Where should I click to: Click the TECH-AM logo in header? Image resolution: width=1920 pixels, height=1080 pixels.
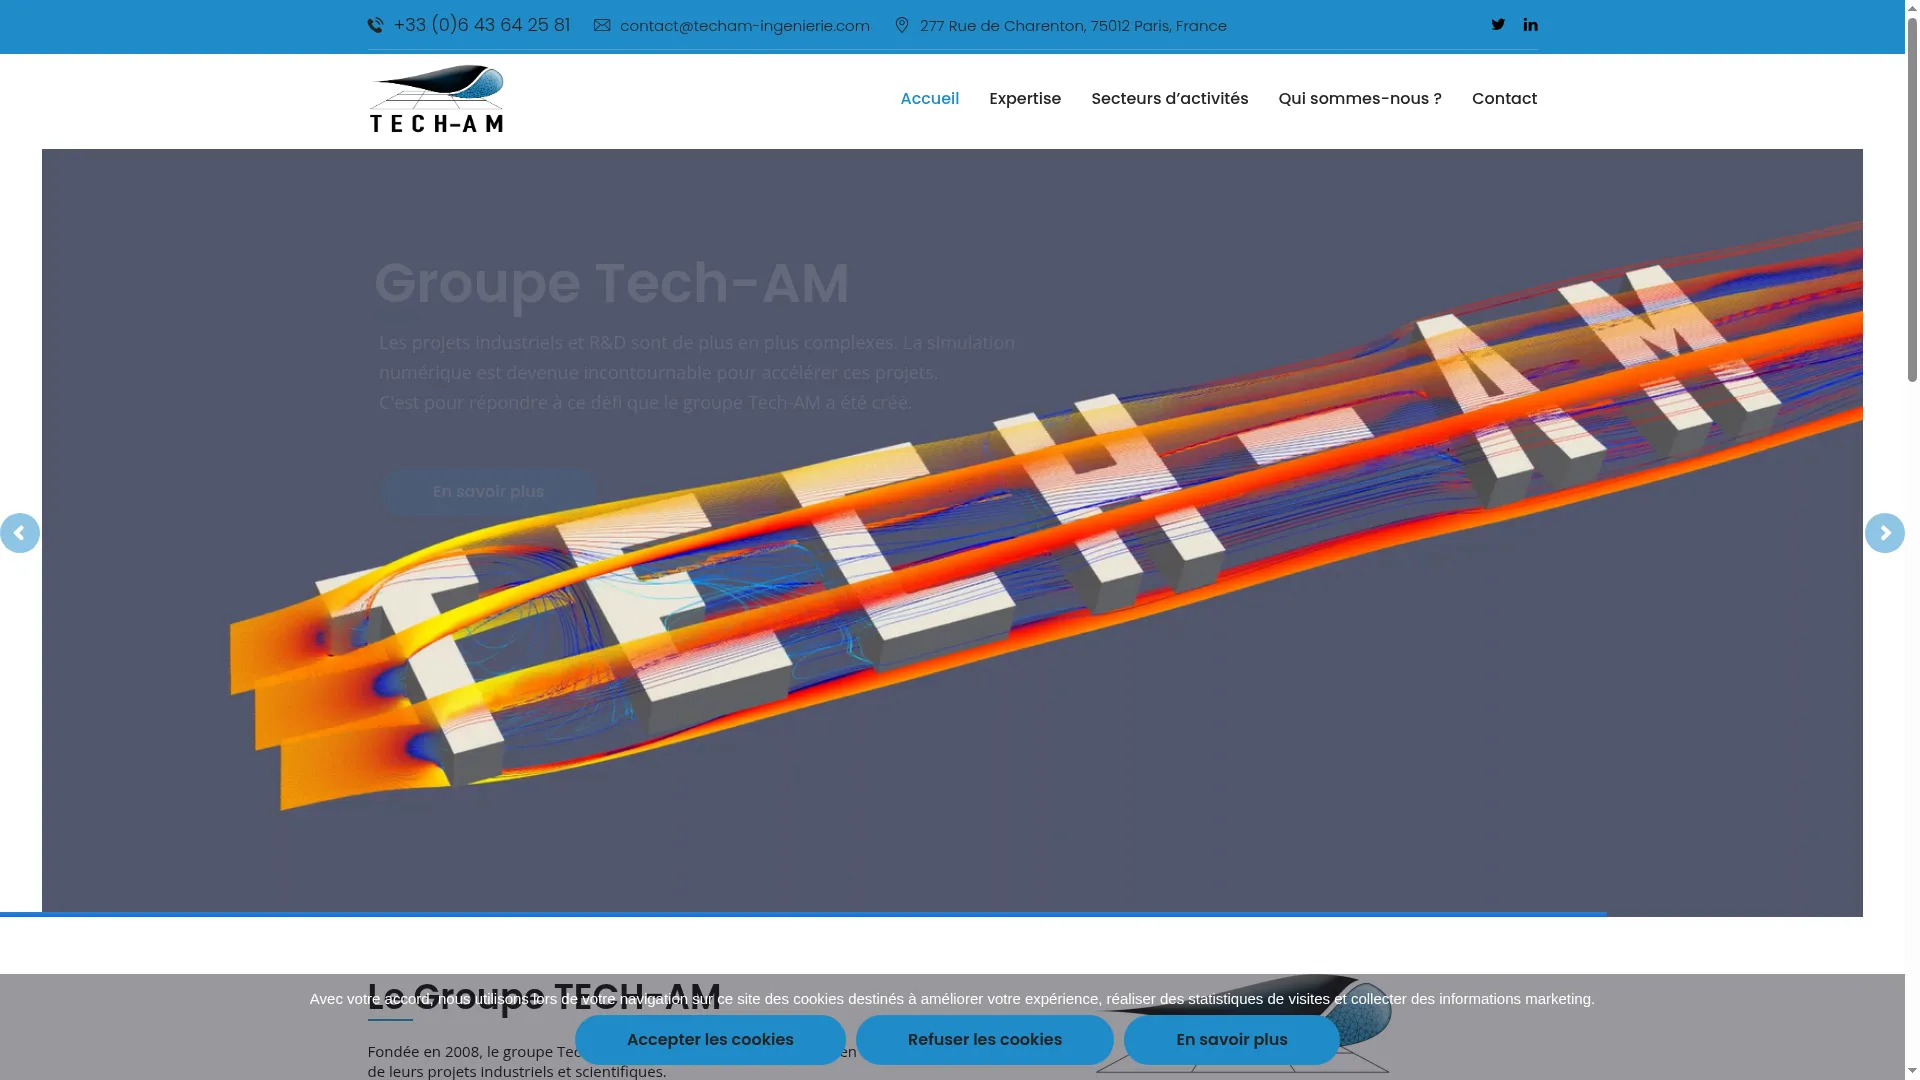point(436,99)
